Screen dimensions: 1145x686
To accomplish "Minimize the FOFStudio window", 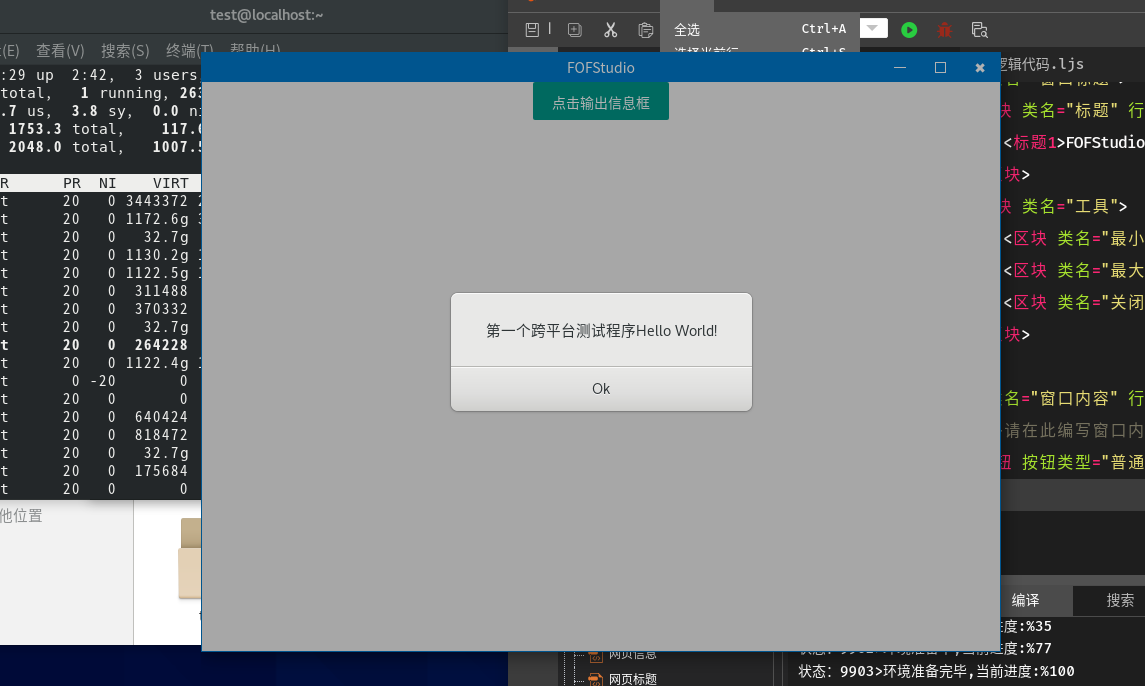I will click(x=900, y=67).
